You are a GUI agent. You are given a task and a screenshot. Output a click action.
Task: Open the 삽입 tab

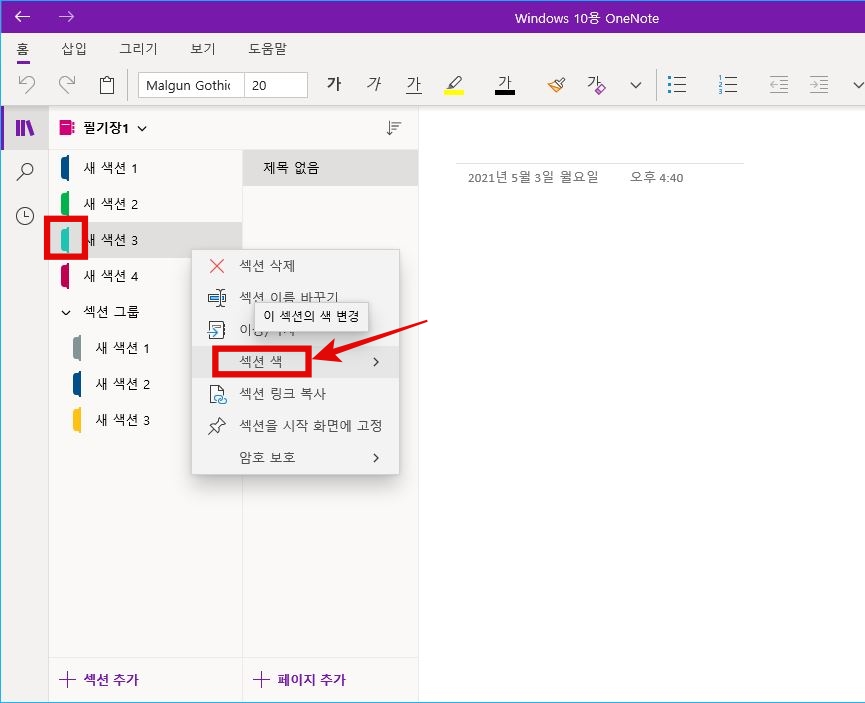[74, 49]
